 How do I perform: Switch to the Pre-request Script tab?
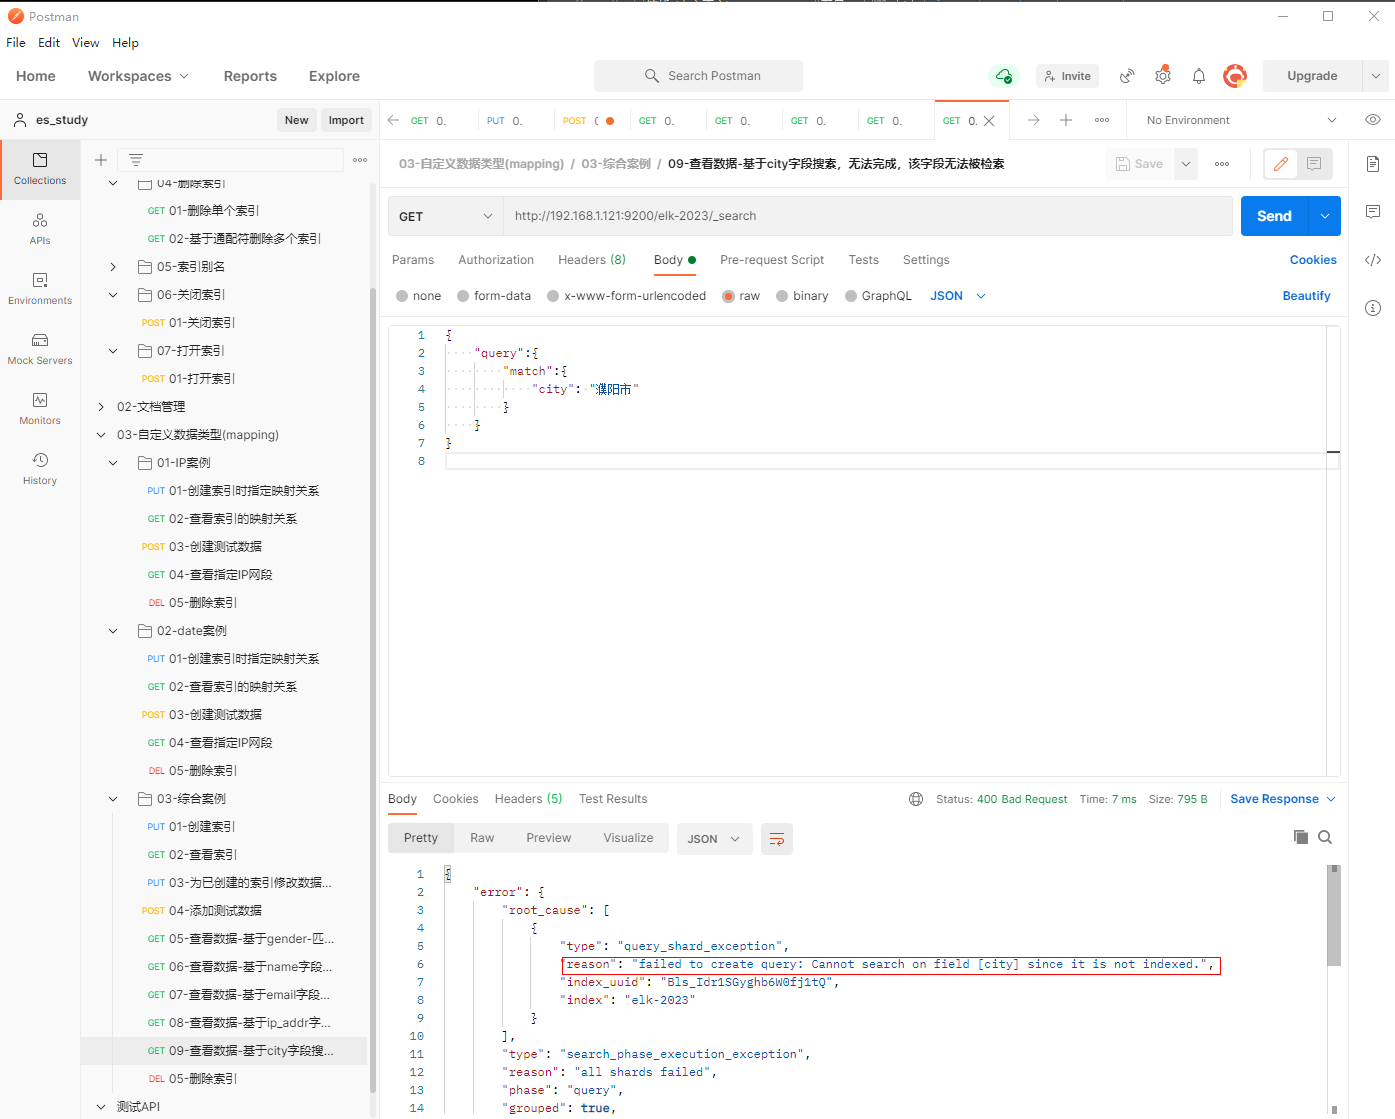(771, 260)
